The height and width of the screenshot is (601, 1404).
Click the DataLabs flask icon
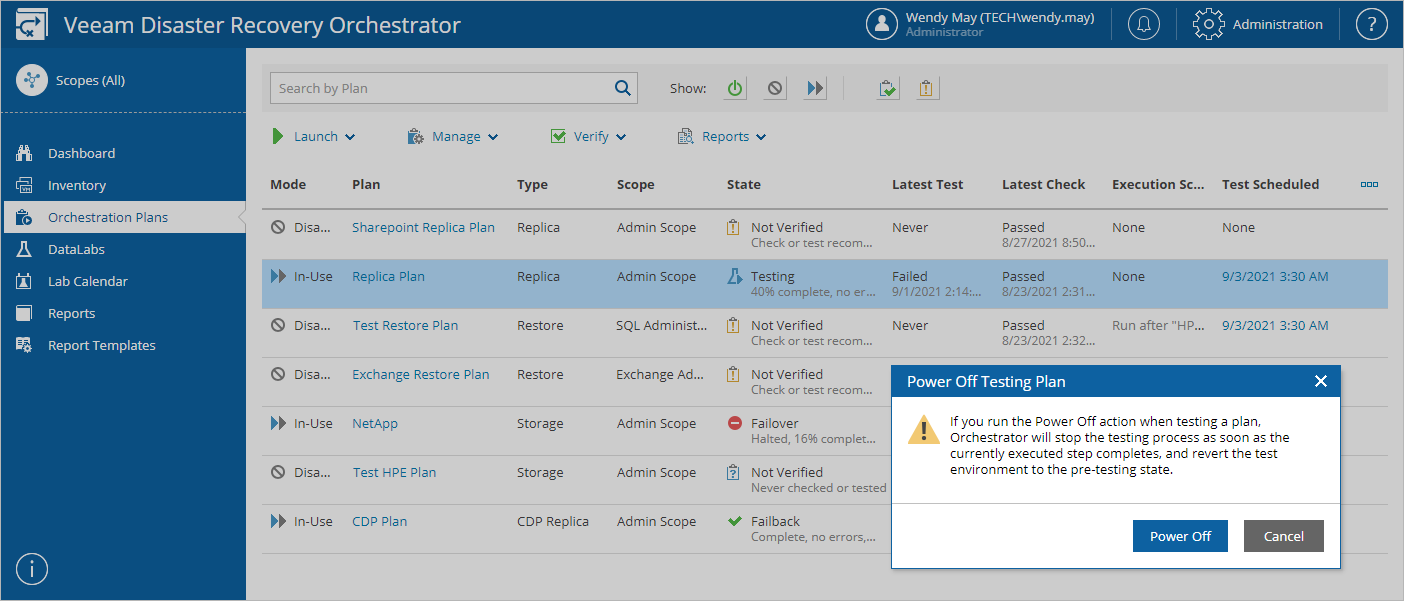[26, 249]
